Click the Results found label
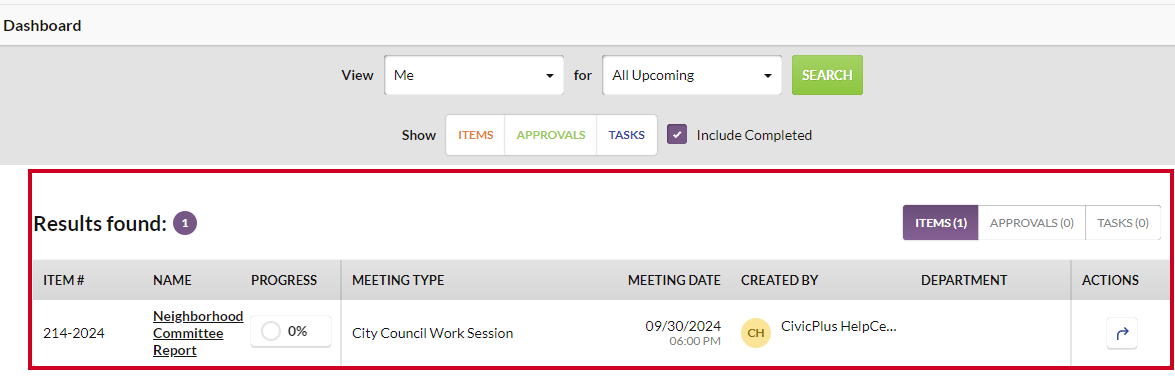1175x388 pixels. (100, 223)
